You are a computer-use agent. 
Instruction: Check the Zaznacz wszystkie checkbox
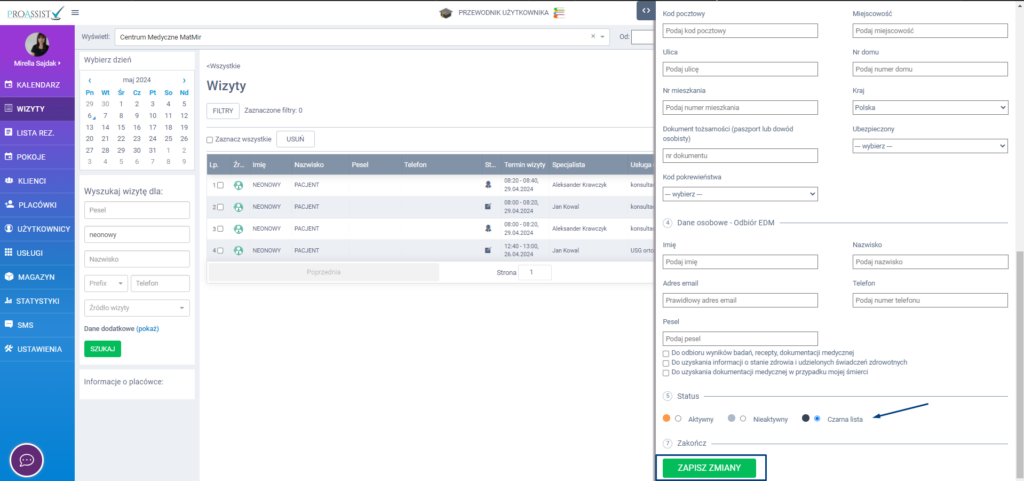[210, 140]
